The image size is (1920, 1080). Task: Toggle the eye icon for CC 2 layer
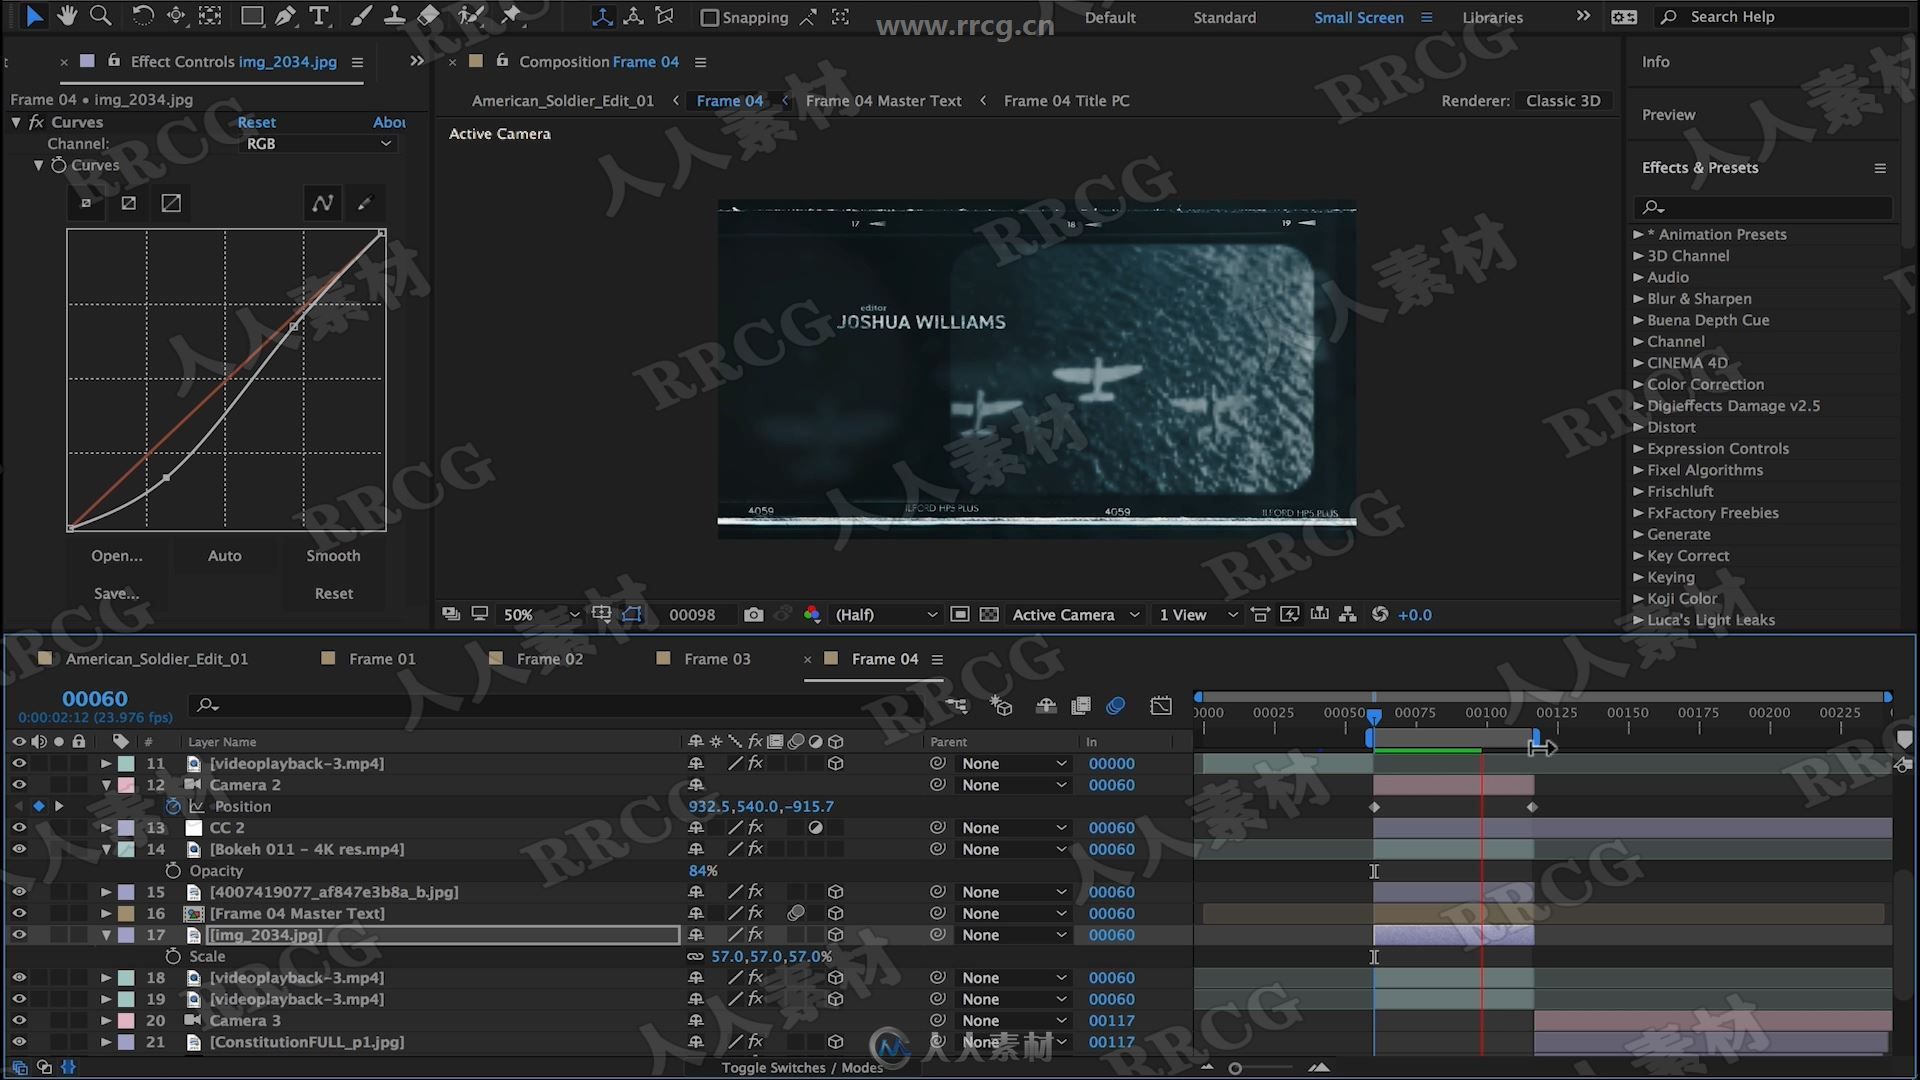pyautogui.click(x=18, y=827)
